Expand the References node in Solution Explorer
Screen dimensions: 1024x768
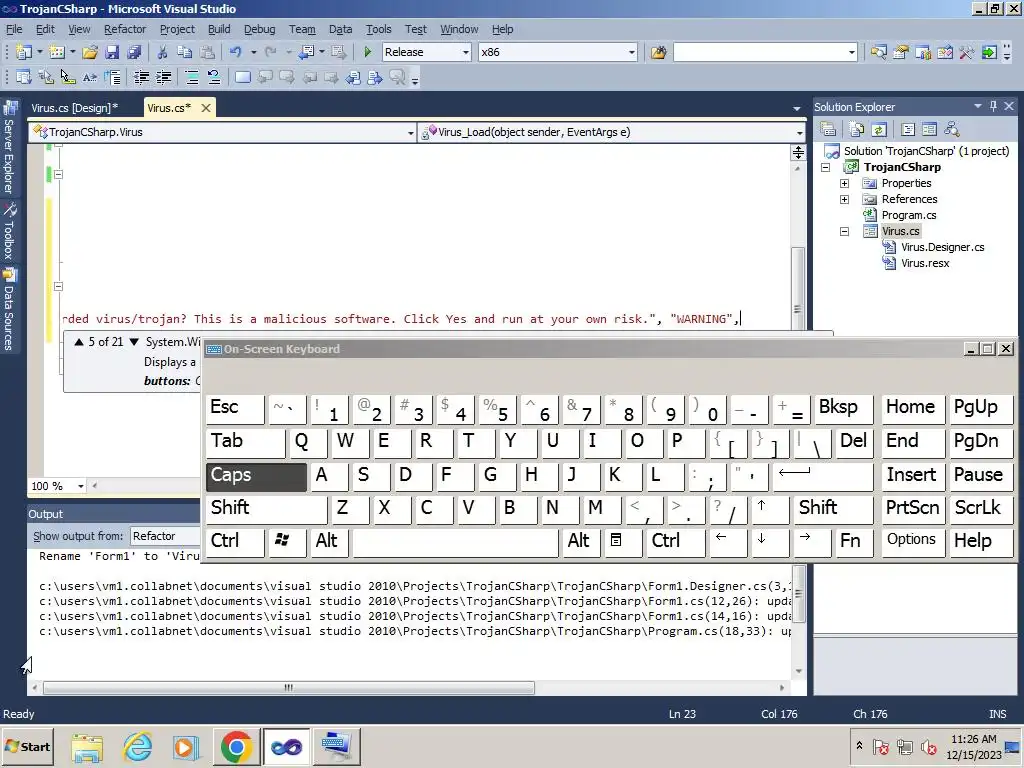(844, 199)
